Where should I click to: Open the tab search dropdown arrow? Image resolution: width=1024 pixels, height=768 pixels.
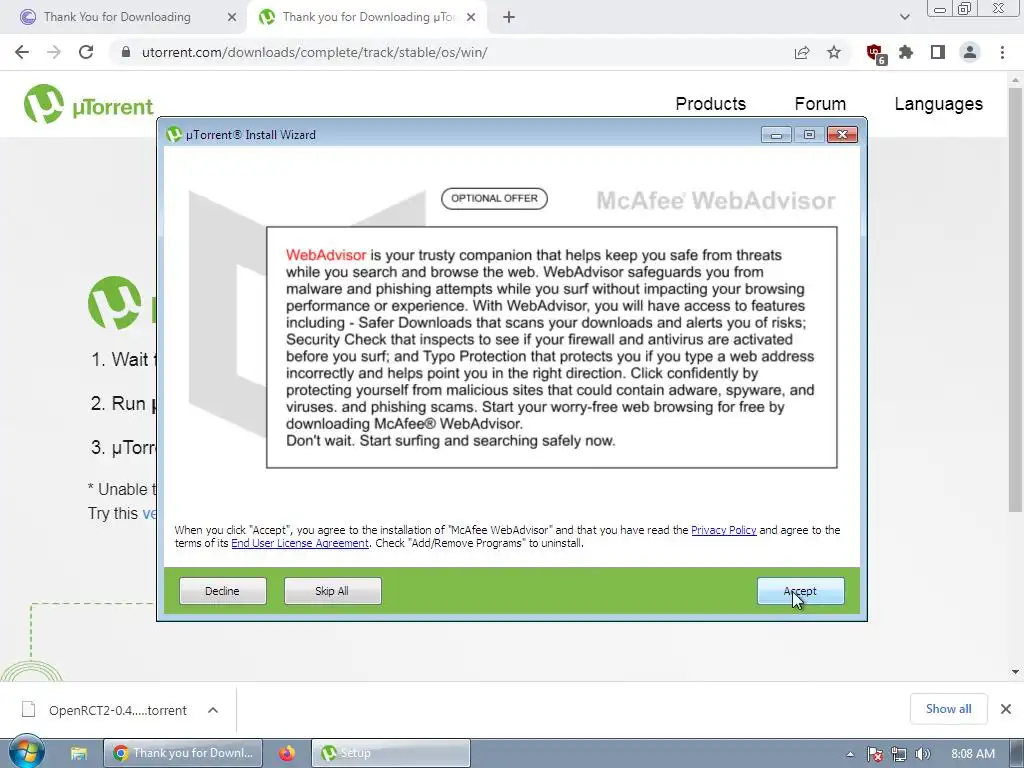(x=904, y=17)
